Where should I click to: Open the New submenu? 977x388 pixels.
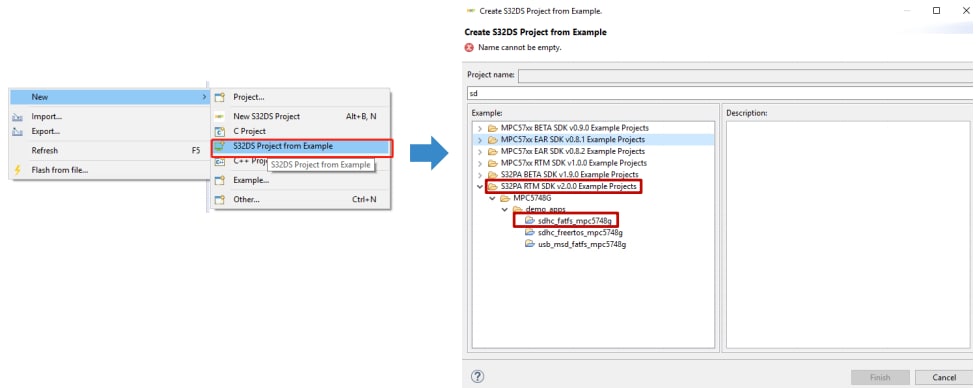109,97
